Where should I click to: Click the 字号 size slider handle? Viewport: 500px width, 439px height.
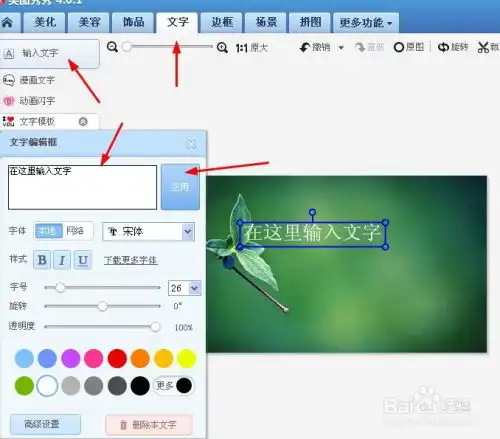(x=60, y=287)
